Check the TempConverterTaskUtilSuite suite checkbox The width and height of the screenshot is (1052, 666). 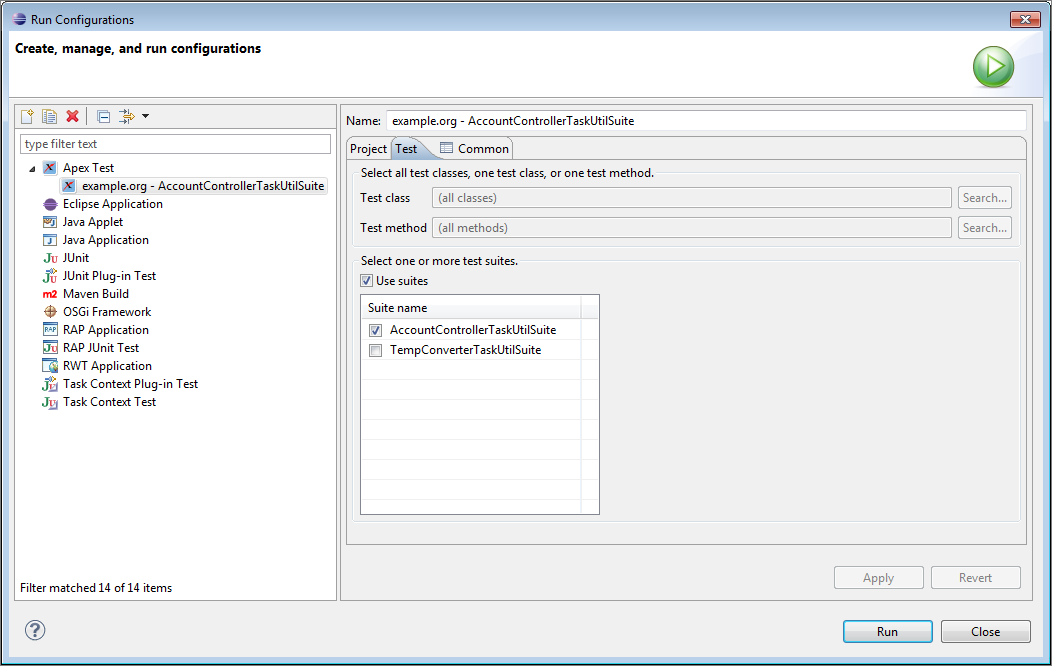click(x=375, y=350)
